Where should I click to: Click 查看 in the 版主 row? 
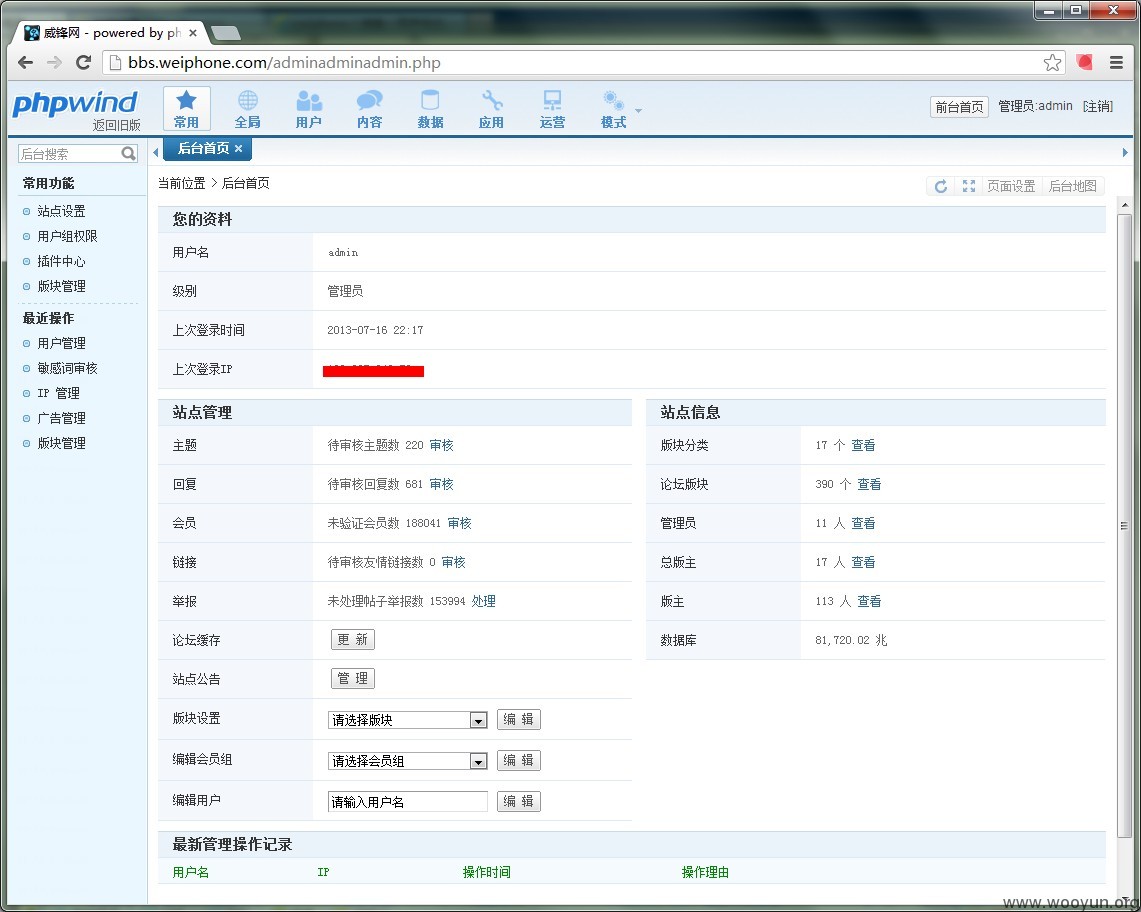click(869, 601)
